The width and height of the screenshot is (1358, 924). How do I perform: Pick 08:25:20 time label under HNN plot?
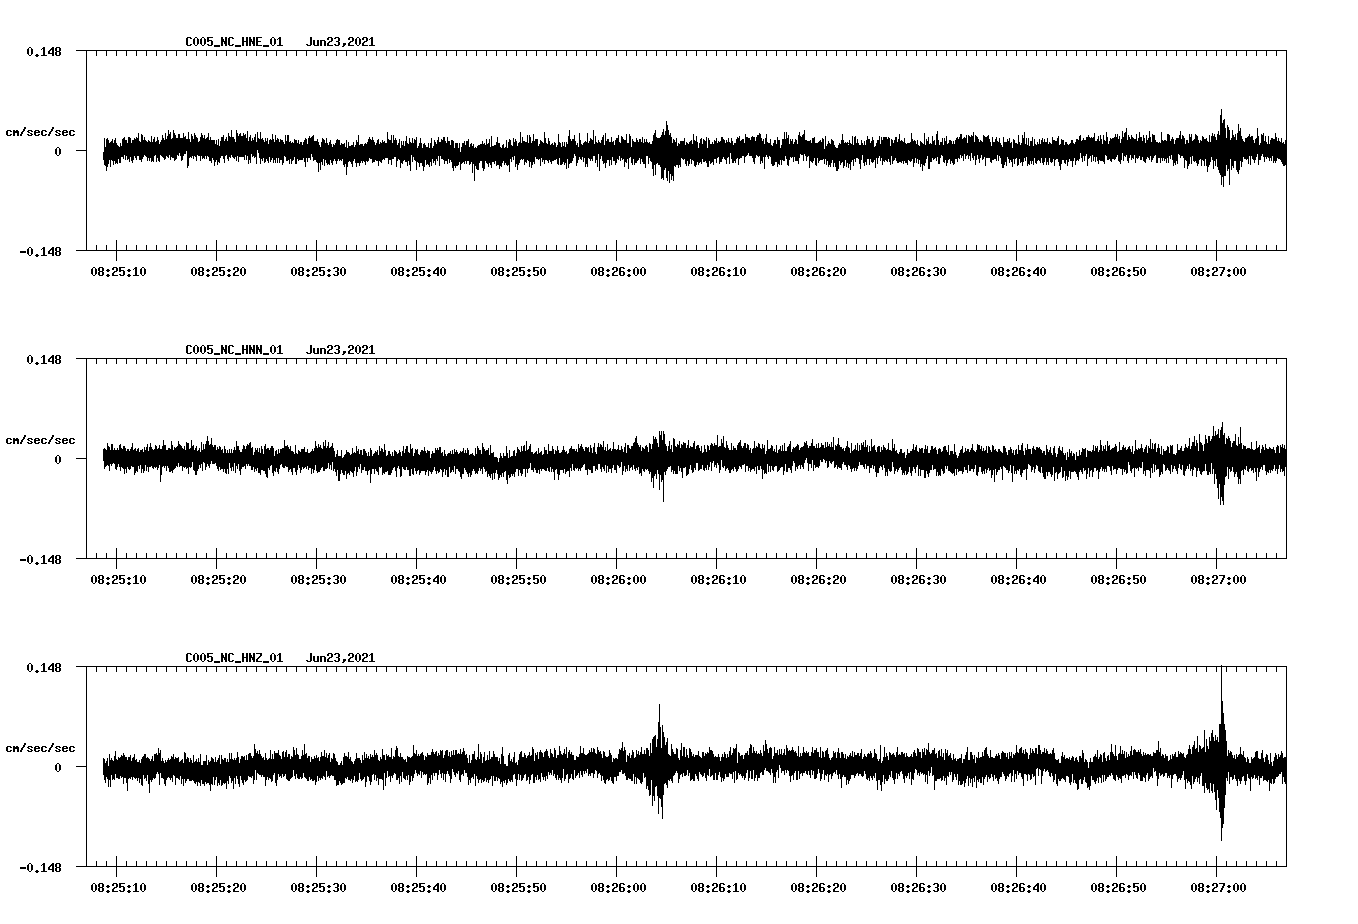coord(218,579)
